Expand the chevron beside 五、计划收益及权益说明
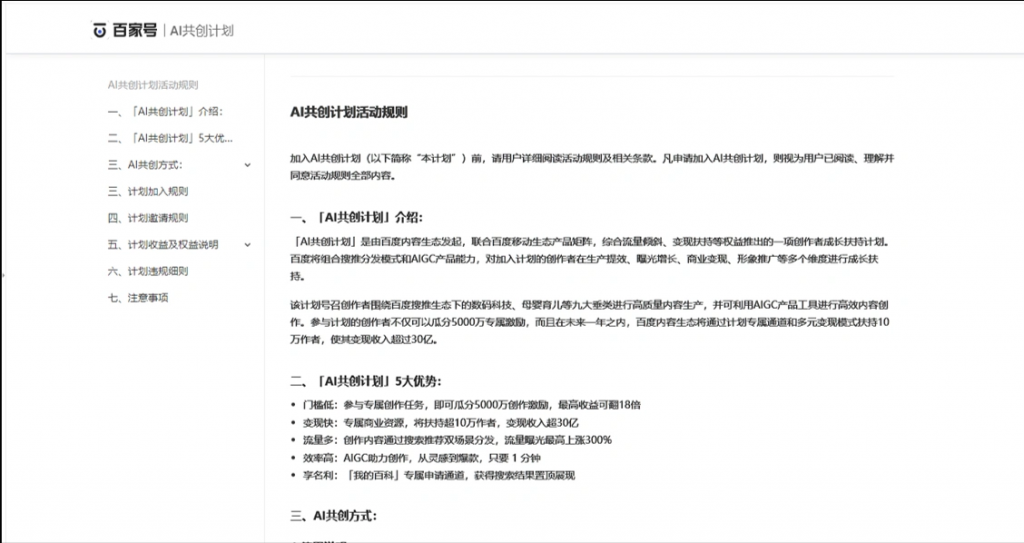 (x=247, y=244)
